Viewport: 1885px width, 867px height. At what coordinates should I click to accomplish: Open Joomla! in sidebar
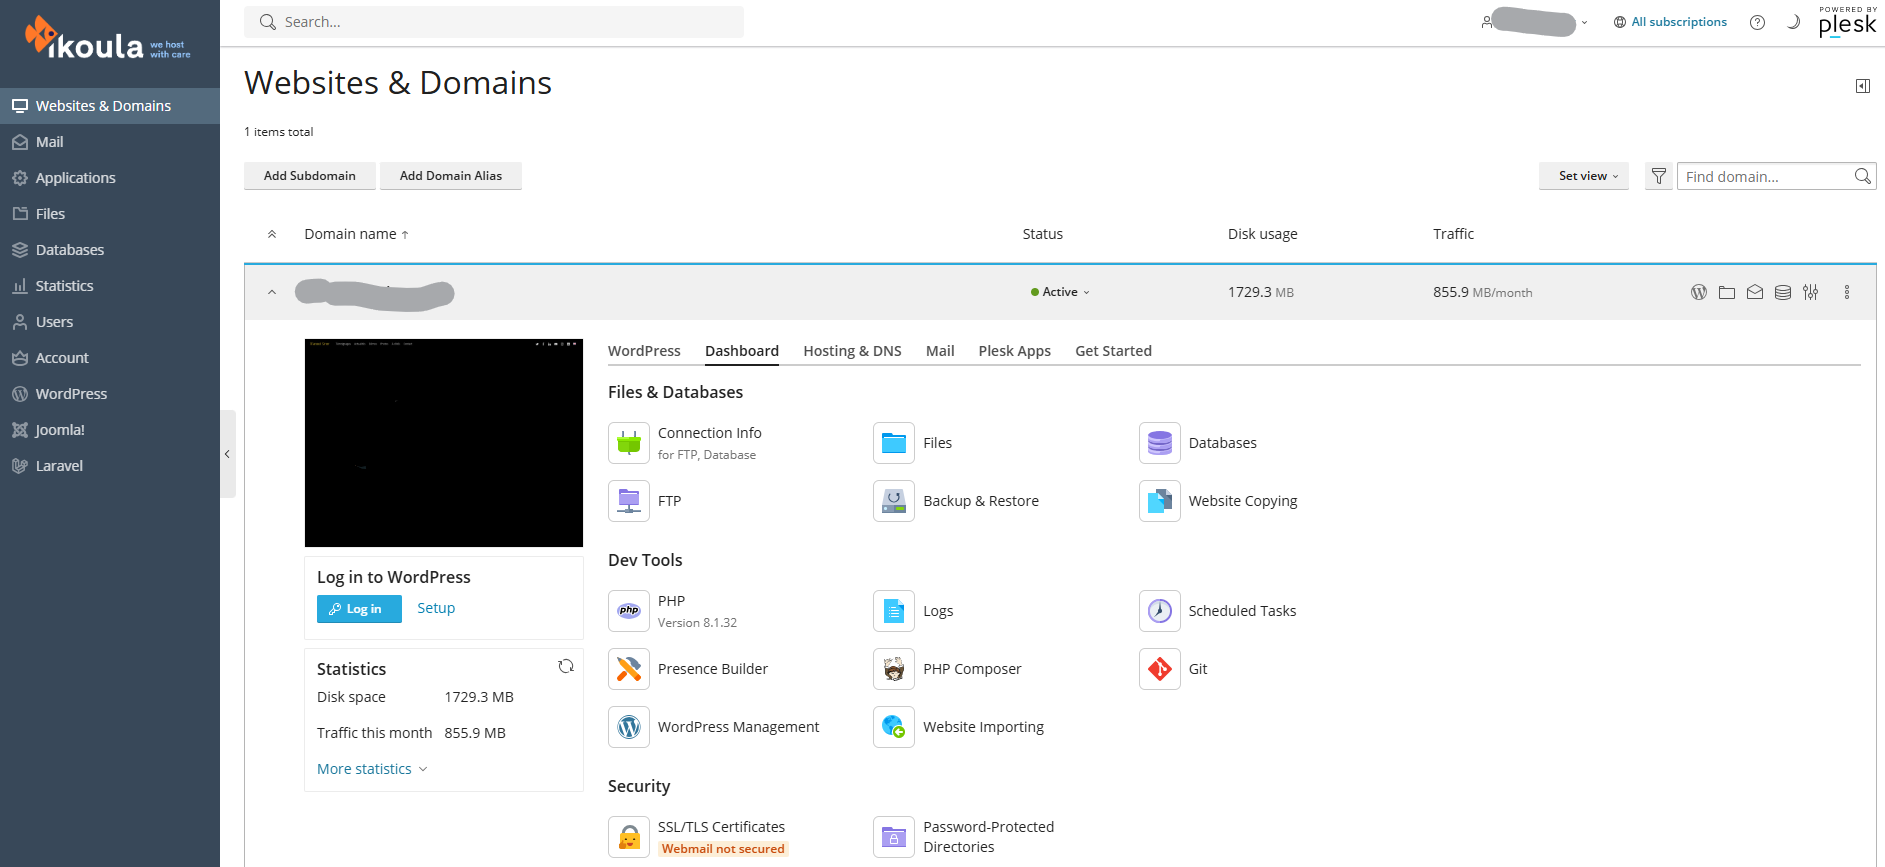click(x=110, y=430)
